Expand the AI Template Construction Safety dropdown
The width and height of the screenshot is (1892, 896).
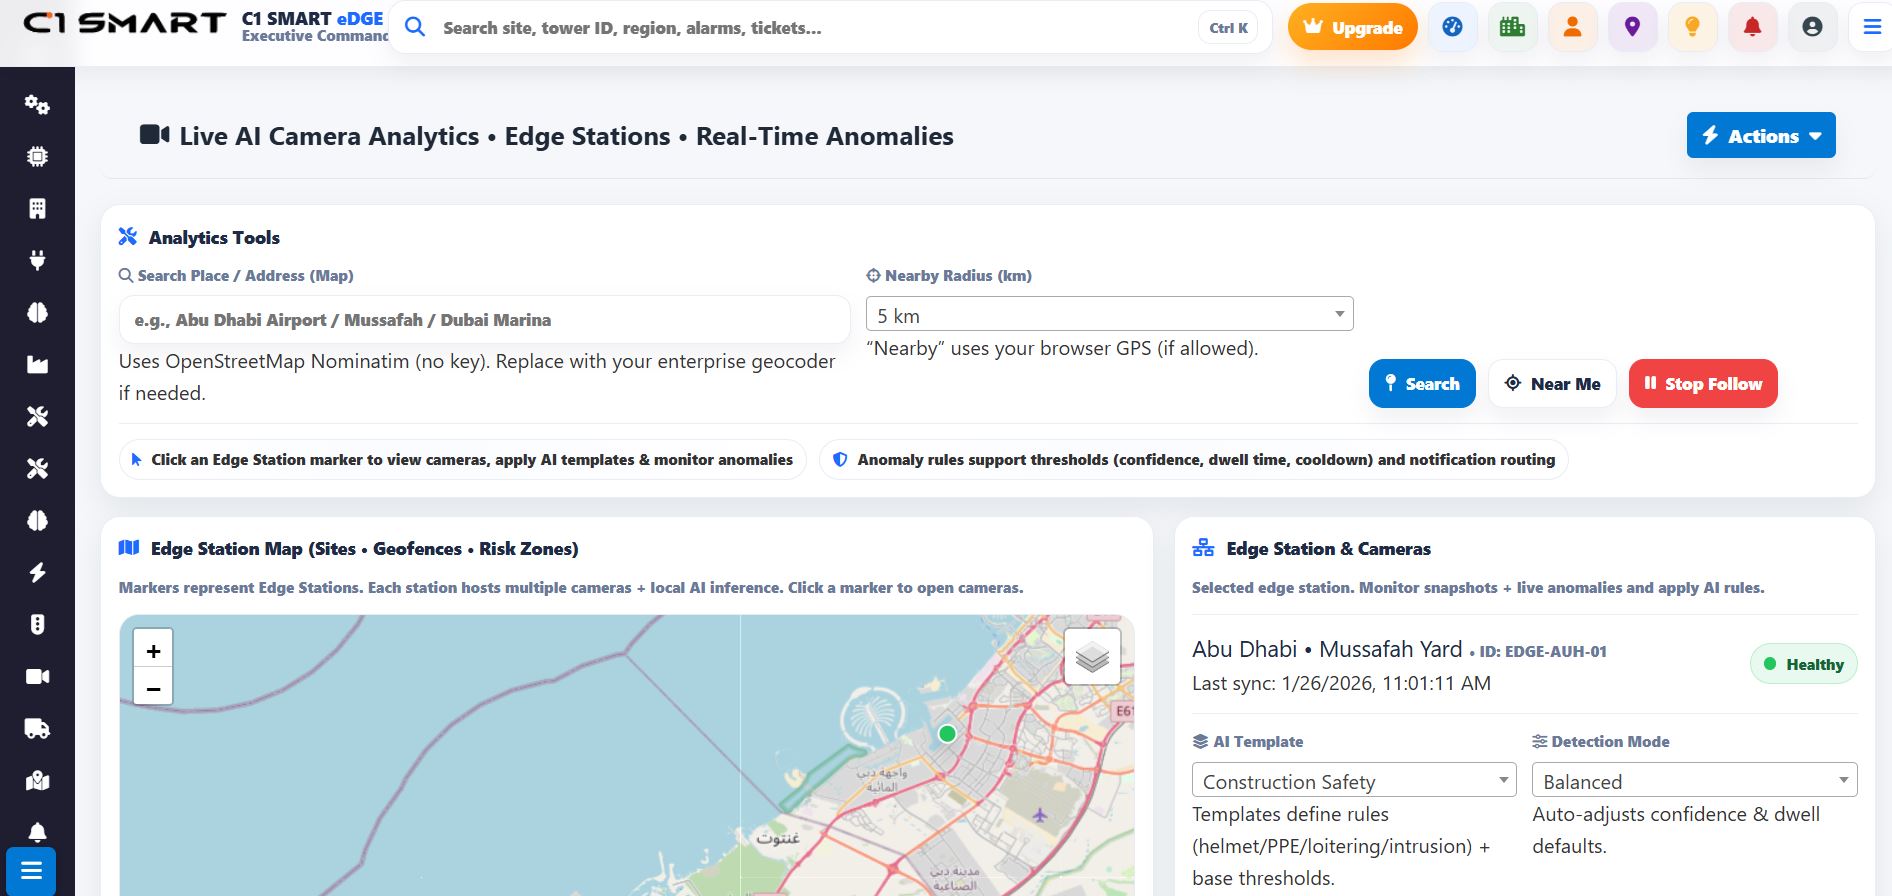1353,781
